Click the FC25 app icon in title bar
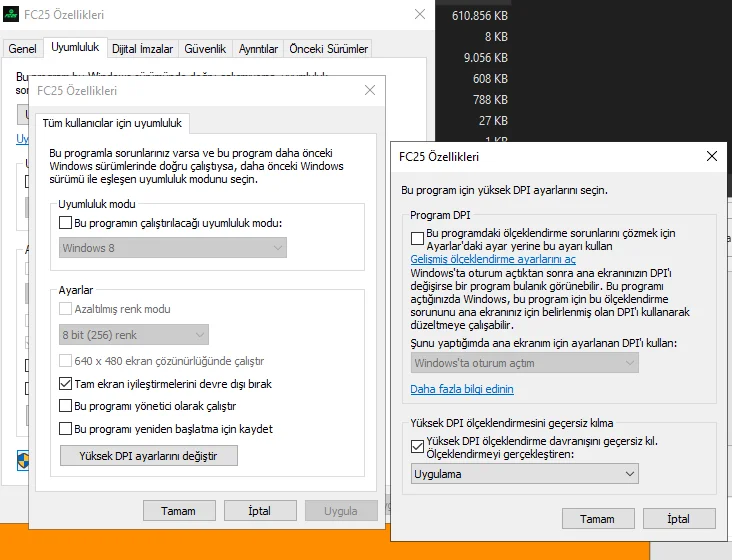732x560 pixels. click(11, 14)
